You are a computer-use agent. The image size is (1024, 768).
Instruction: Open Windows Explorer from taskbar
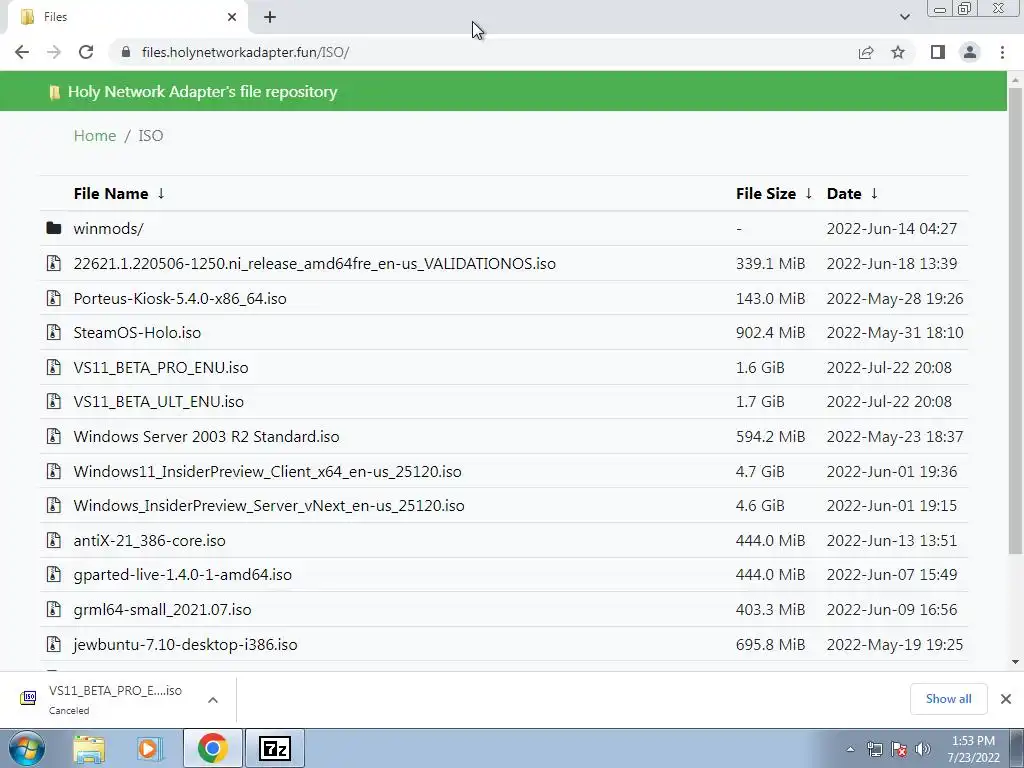[x=89, y=748]
